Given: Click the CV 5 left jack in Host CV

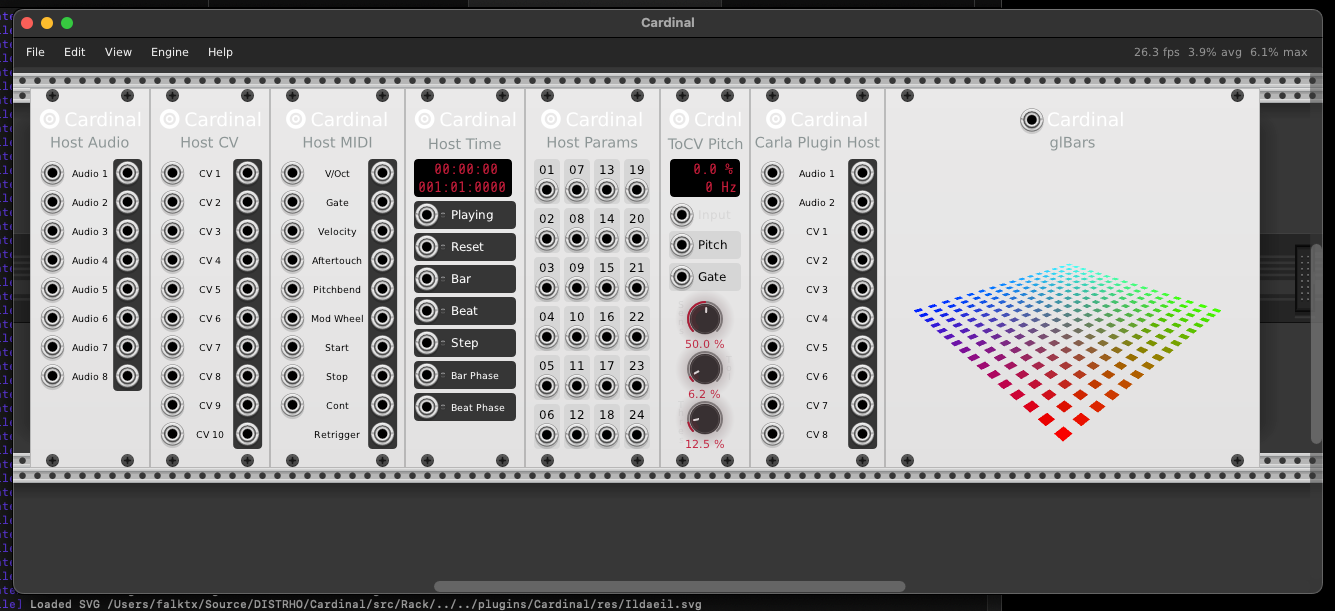Looking at the screenshot, I should [x=173, y=289].
